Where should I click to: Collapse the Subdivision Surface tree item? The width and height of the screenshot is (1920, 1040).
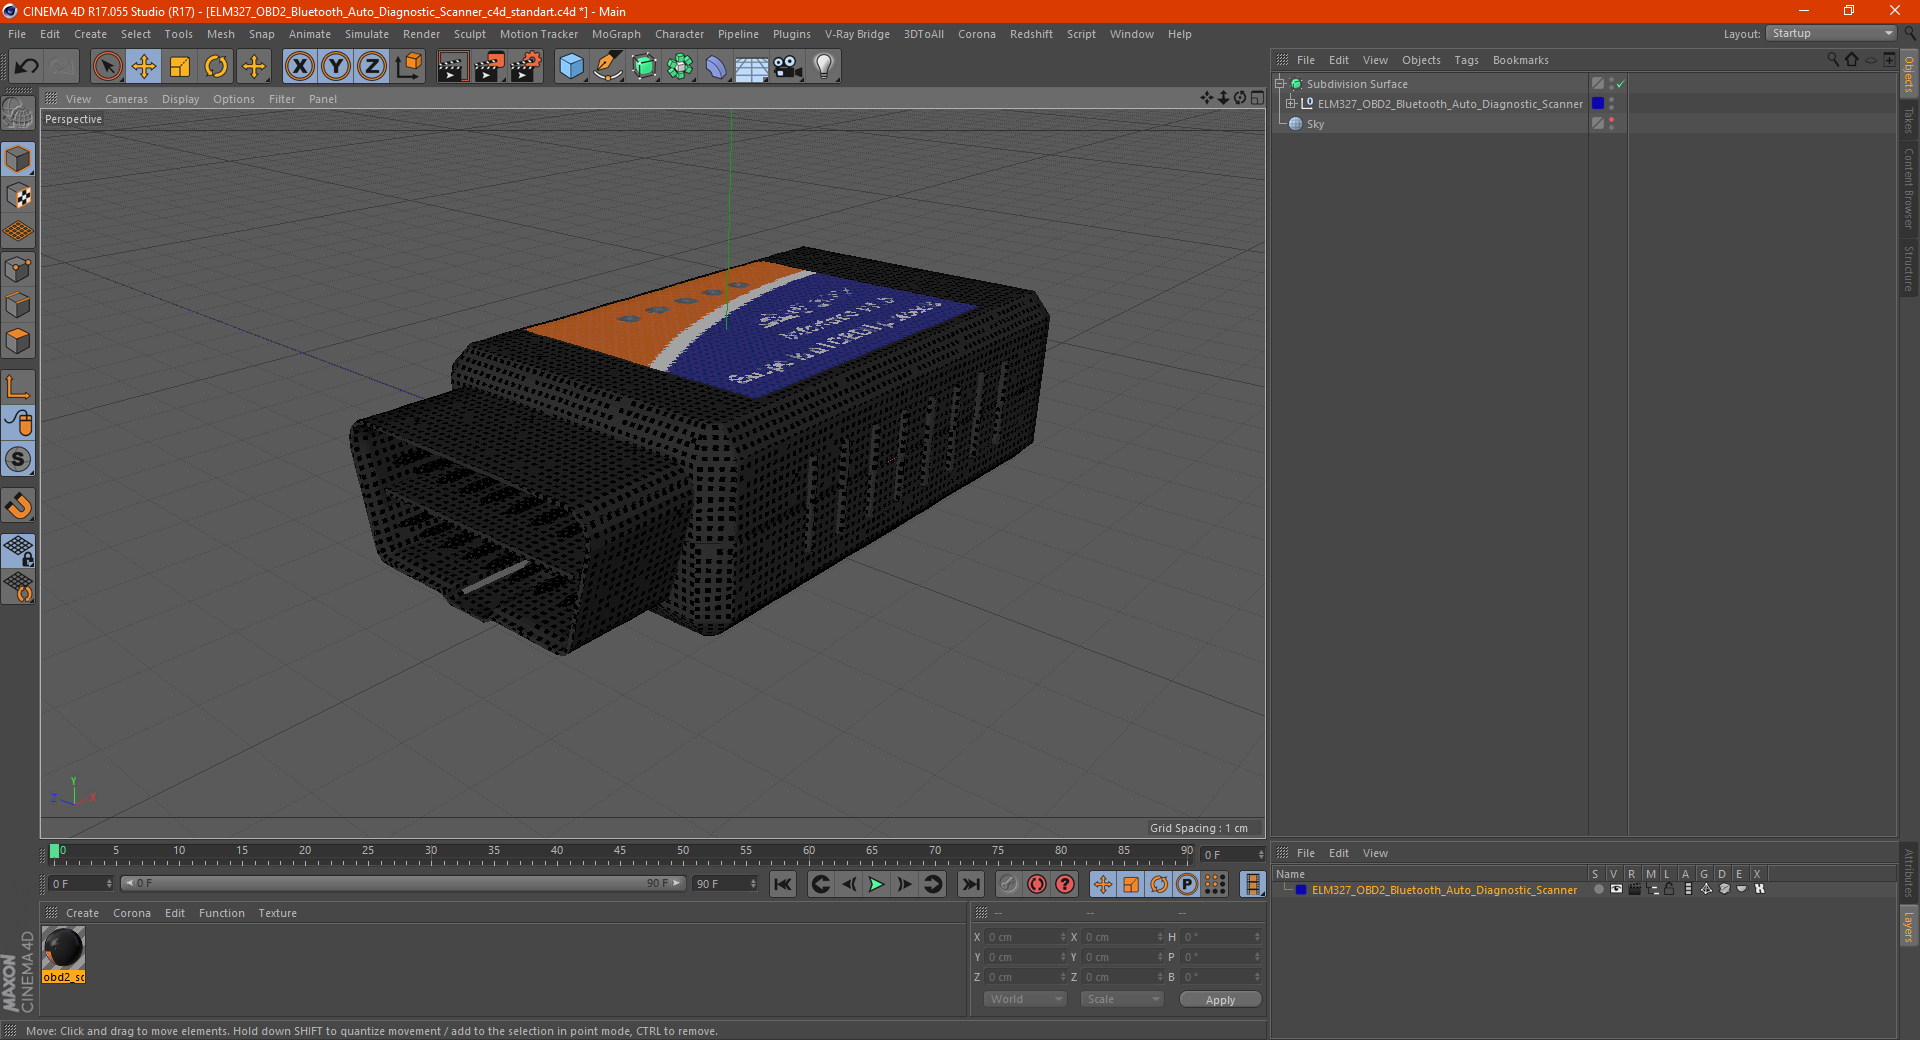(x=1280, y=84)
